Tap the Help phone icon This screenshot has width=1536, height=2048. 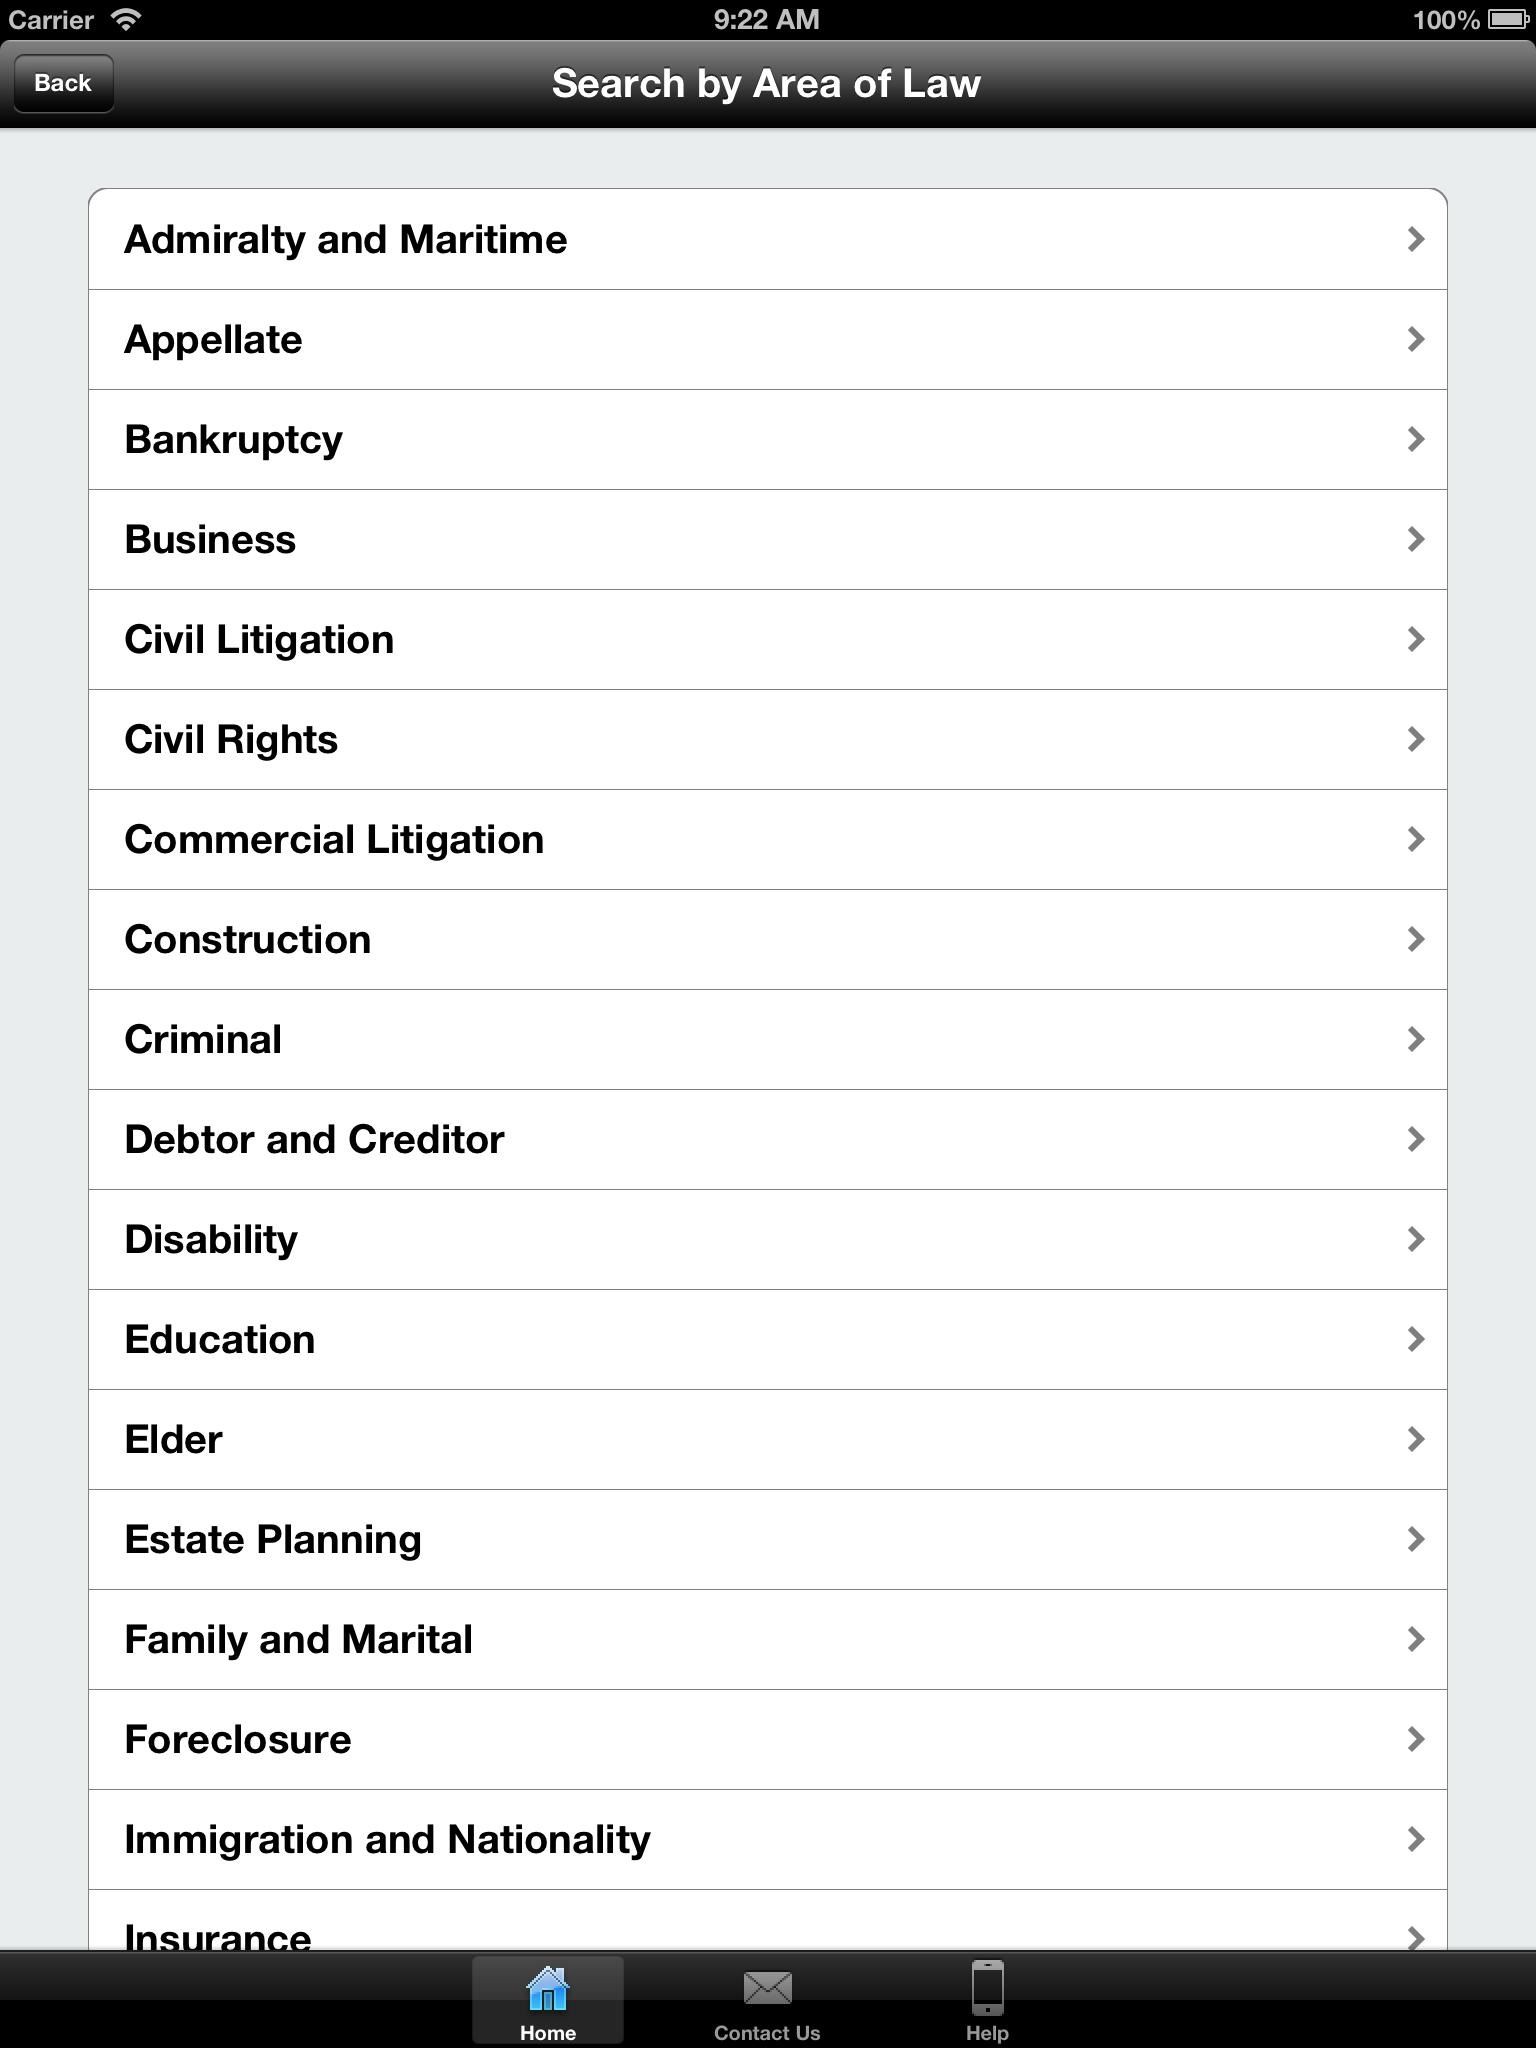pos(987,1990)
